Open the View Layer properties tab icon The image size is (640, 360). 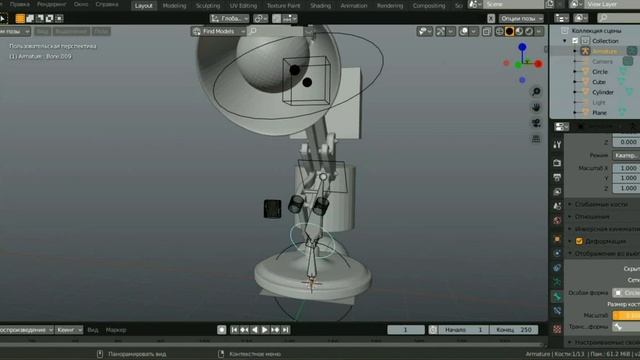point(557,191)
